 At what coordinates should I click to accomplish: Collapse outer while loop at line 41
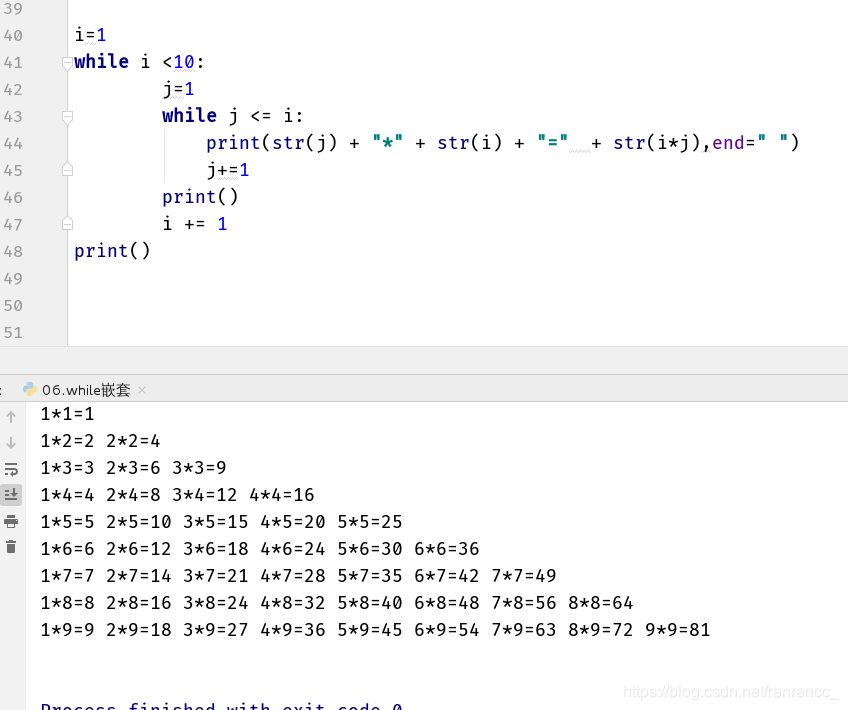tap(67, 63)
